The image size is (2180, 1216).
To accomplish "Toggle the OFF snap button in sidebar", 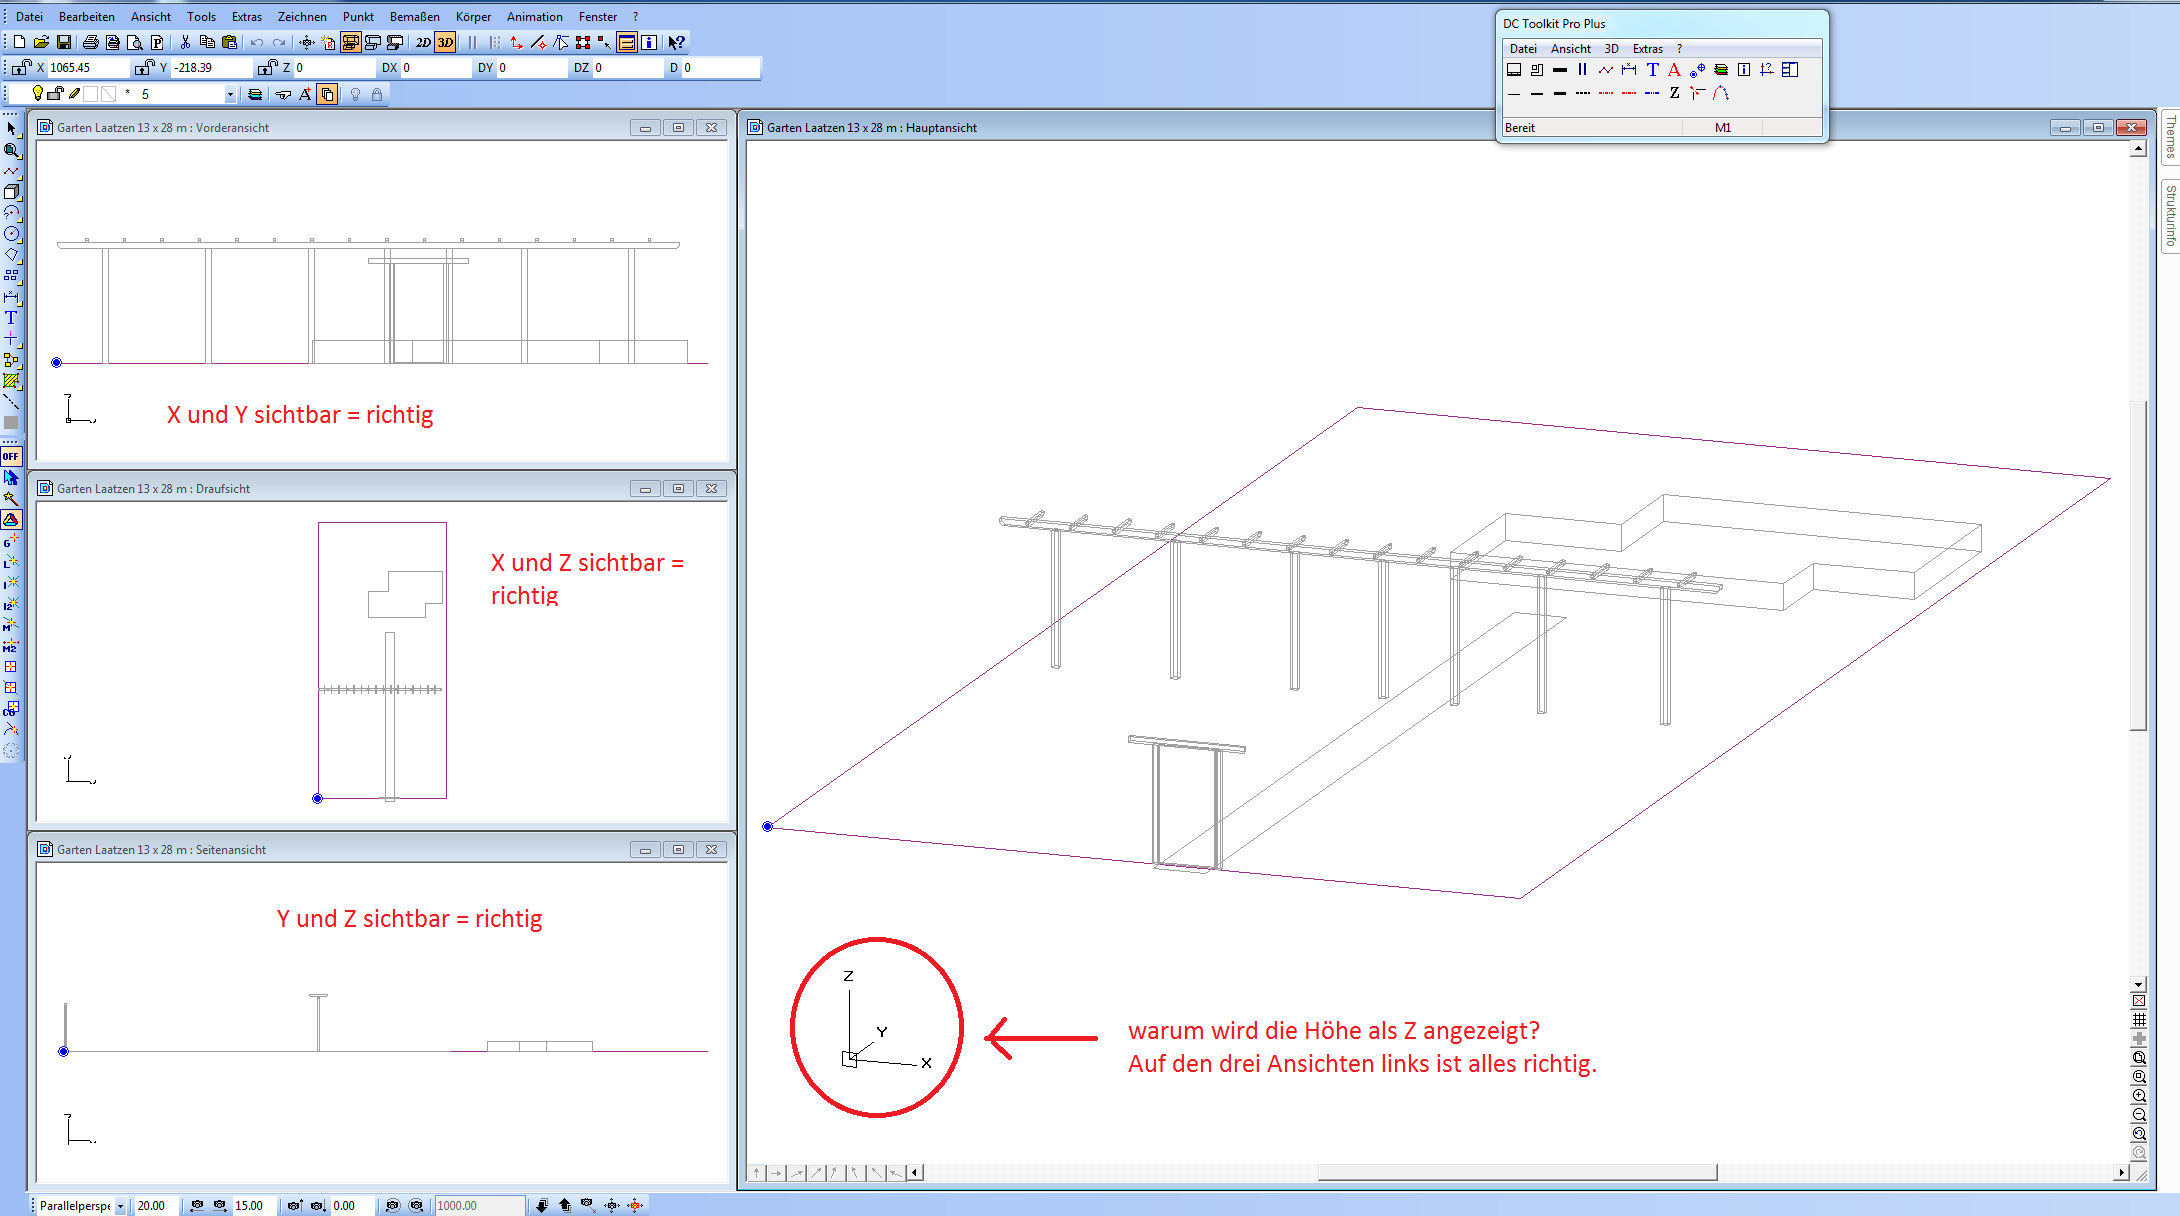I will pos(11,456).
